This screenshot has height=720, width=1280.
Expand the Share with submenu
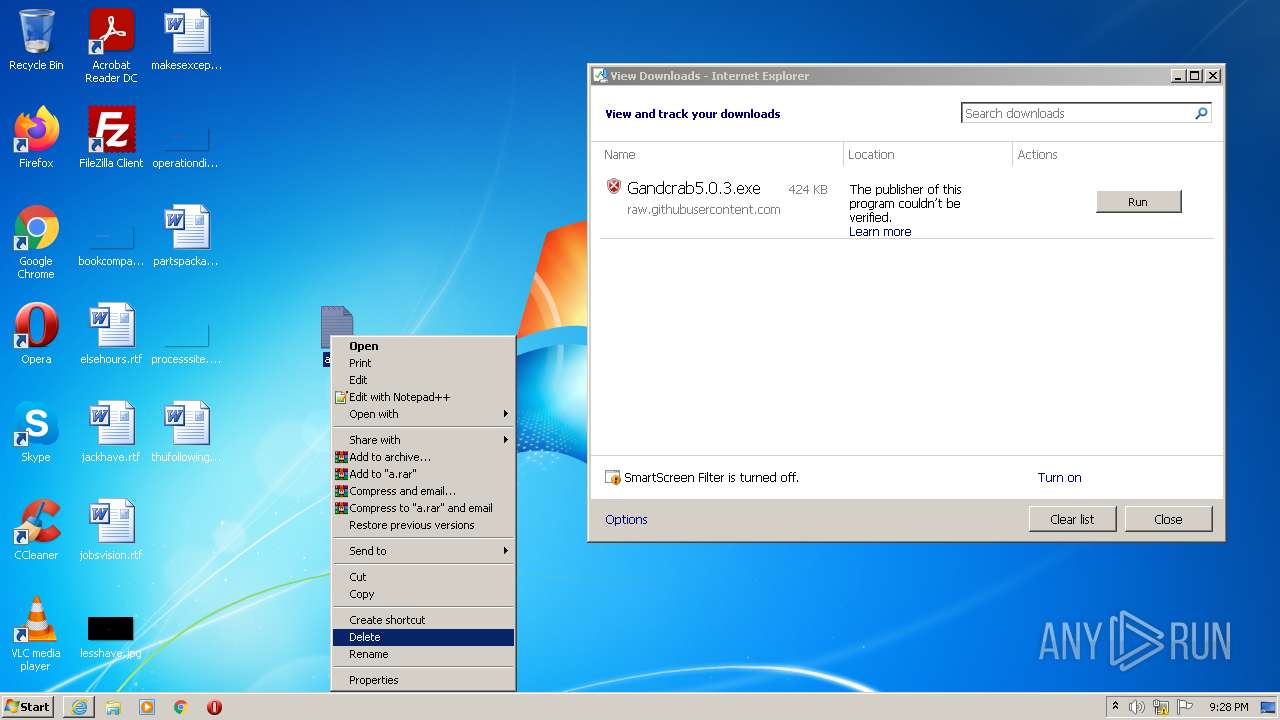(423, 440)
